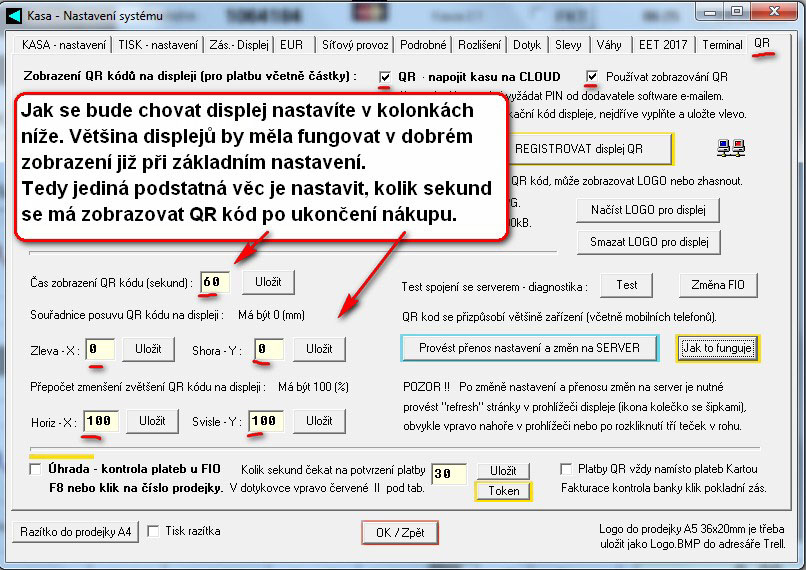Open 'Jak to funguje' help button
Screen dimensions: 806x570
click(x=718, y=348)
